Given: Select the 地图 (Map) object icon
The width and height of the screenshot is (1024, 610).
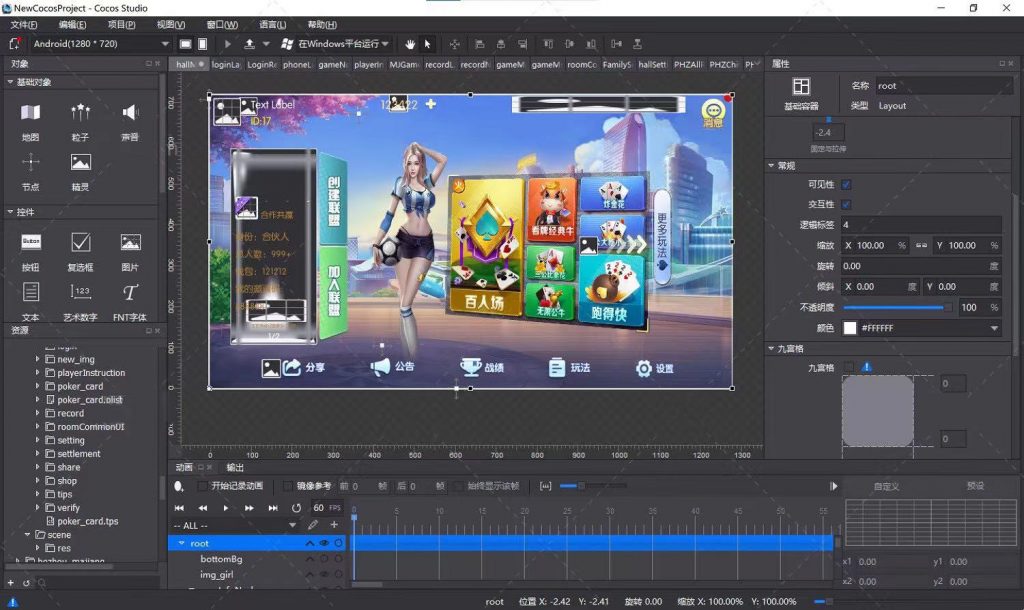Looking at the screenshot, I should click(31, 113).
